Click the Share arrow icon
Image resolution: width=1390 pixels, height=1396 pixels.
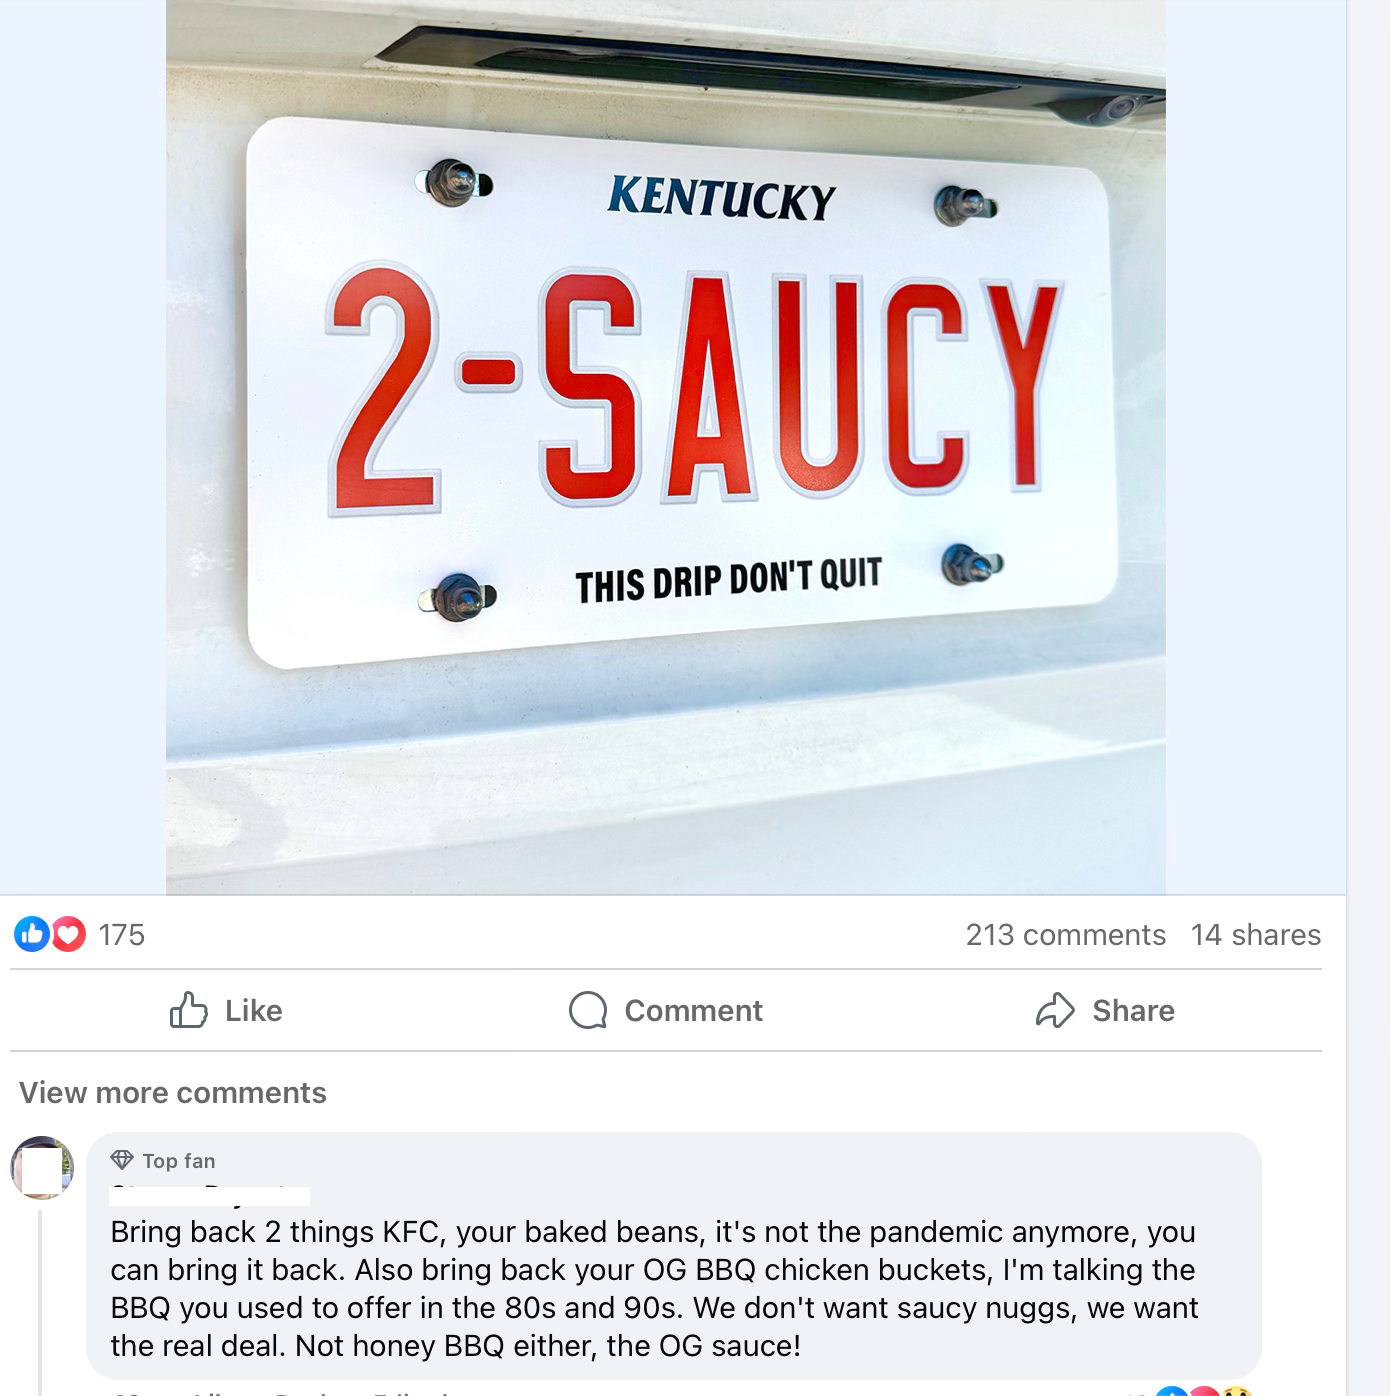(x=1055, y=1010)
